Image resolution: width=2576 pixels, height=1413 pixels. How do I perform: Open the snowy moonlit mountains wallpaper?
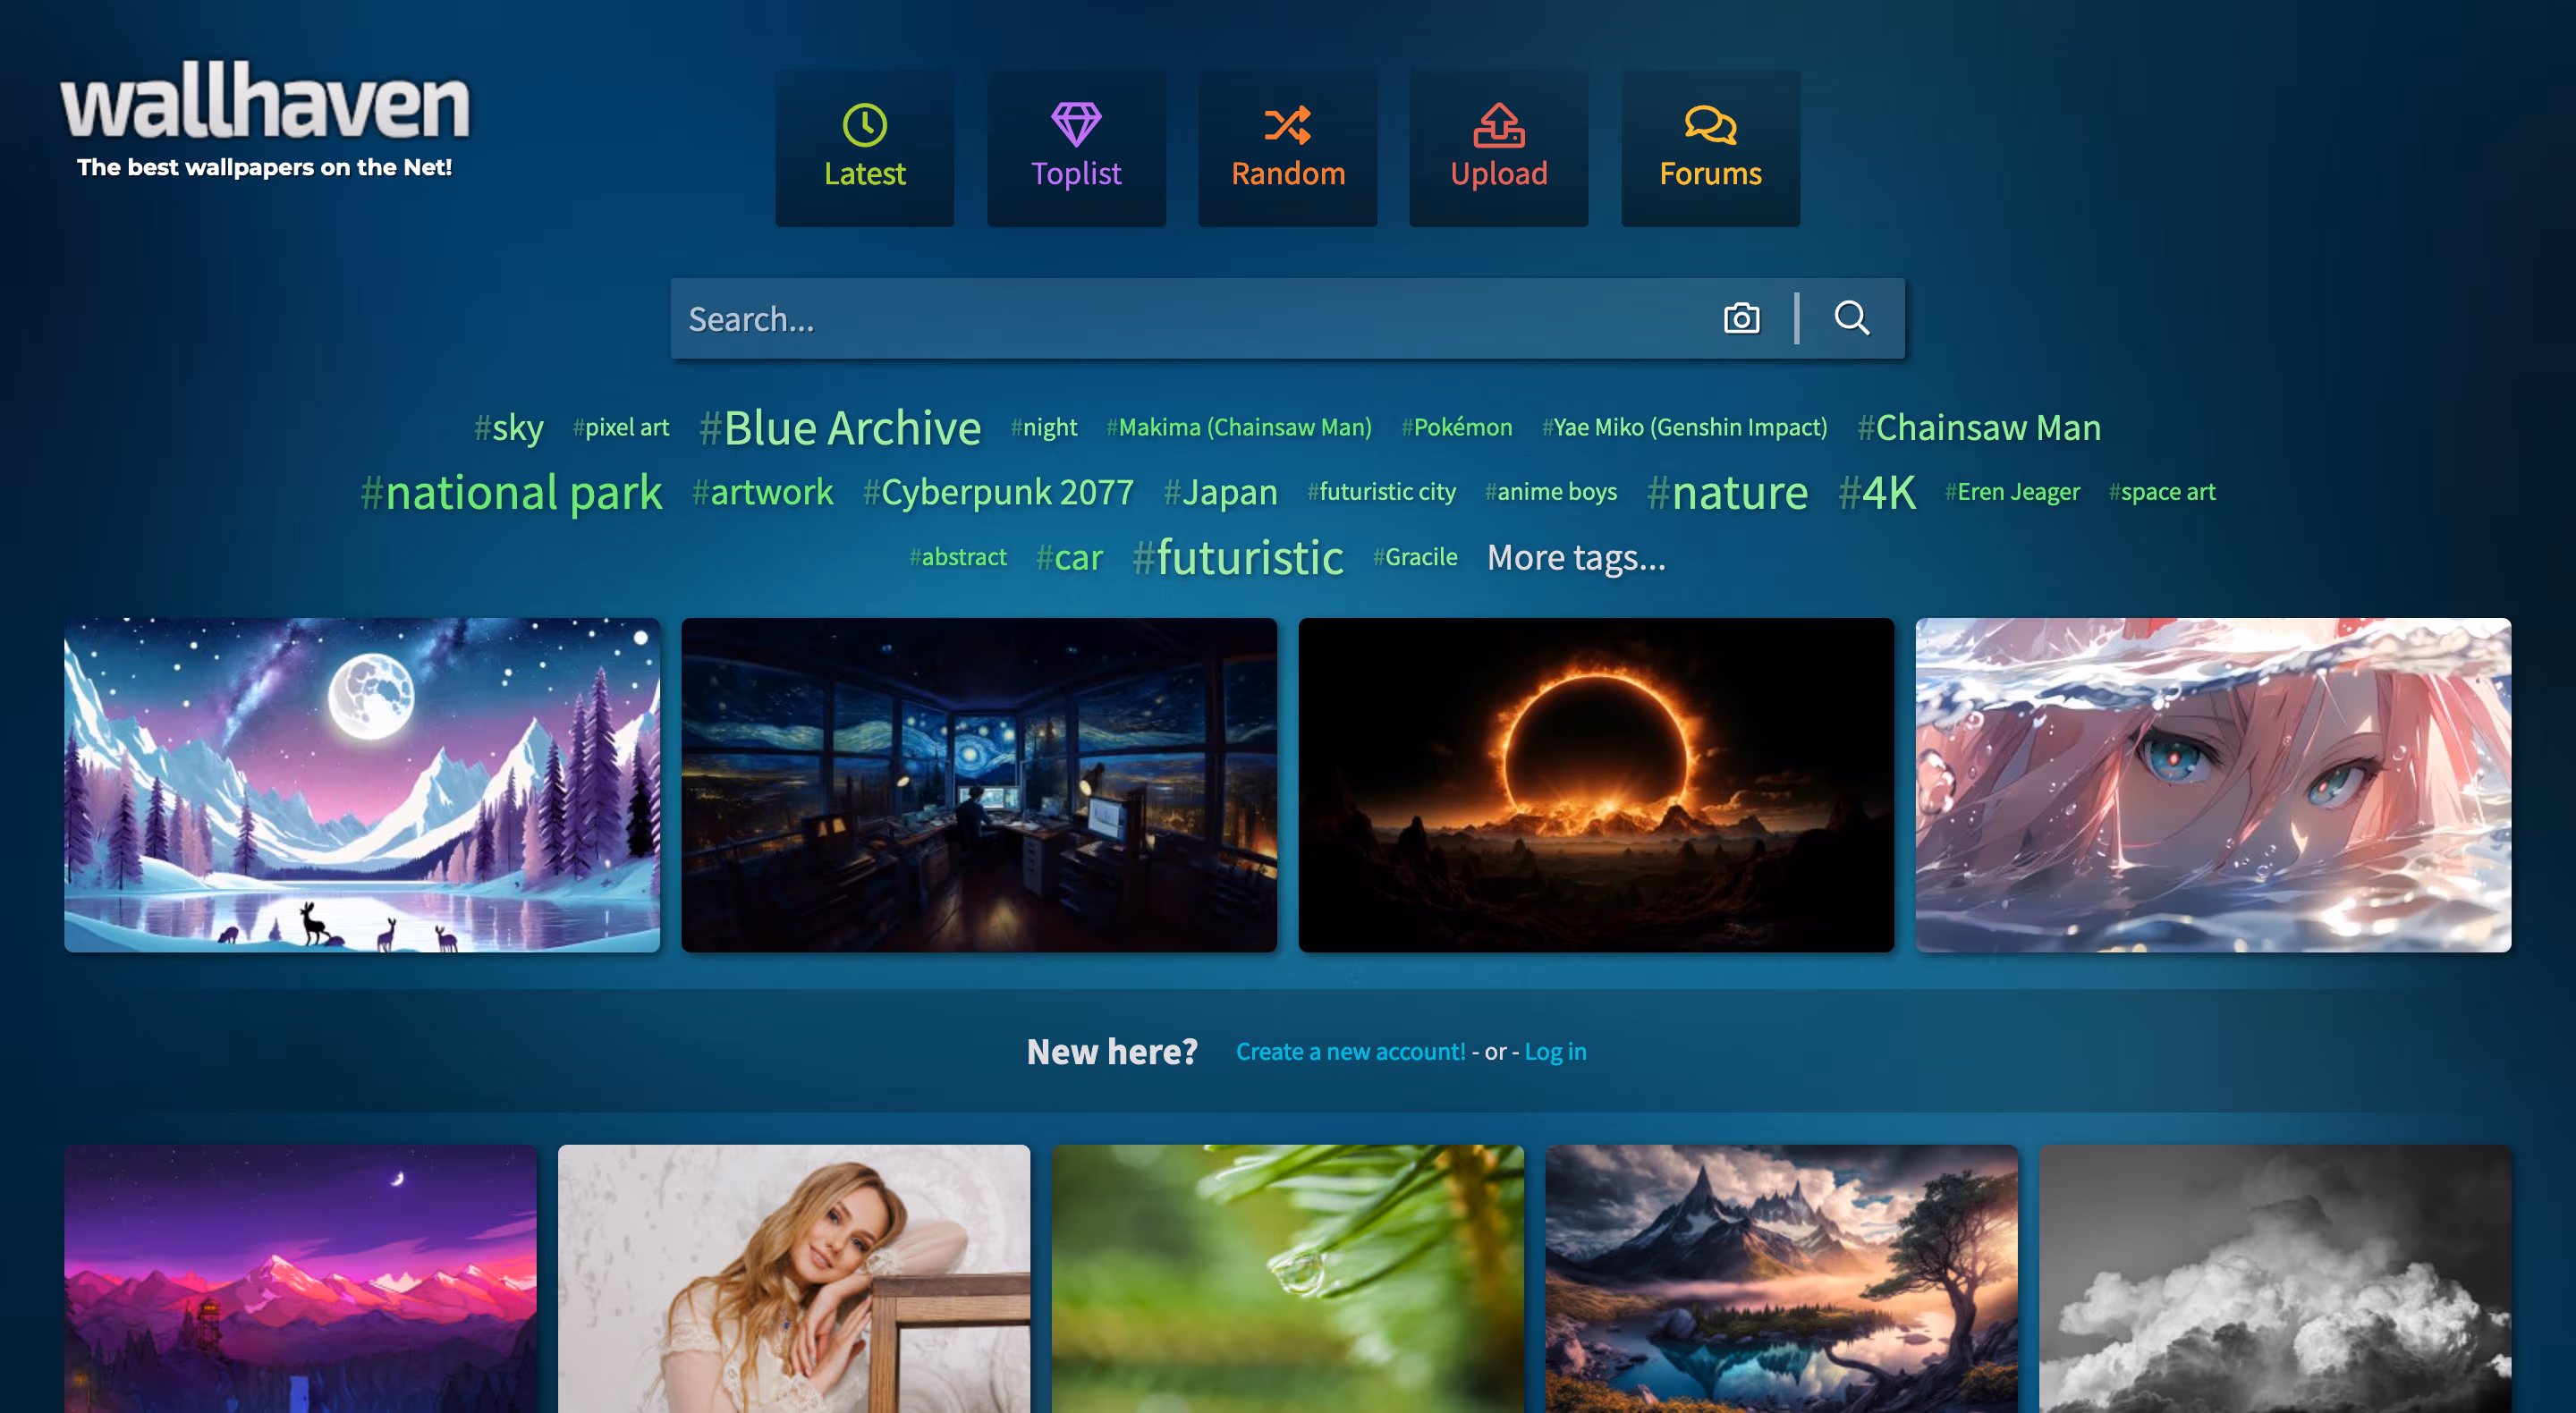362,785
